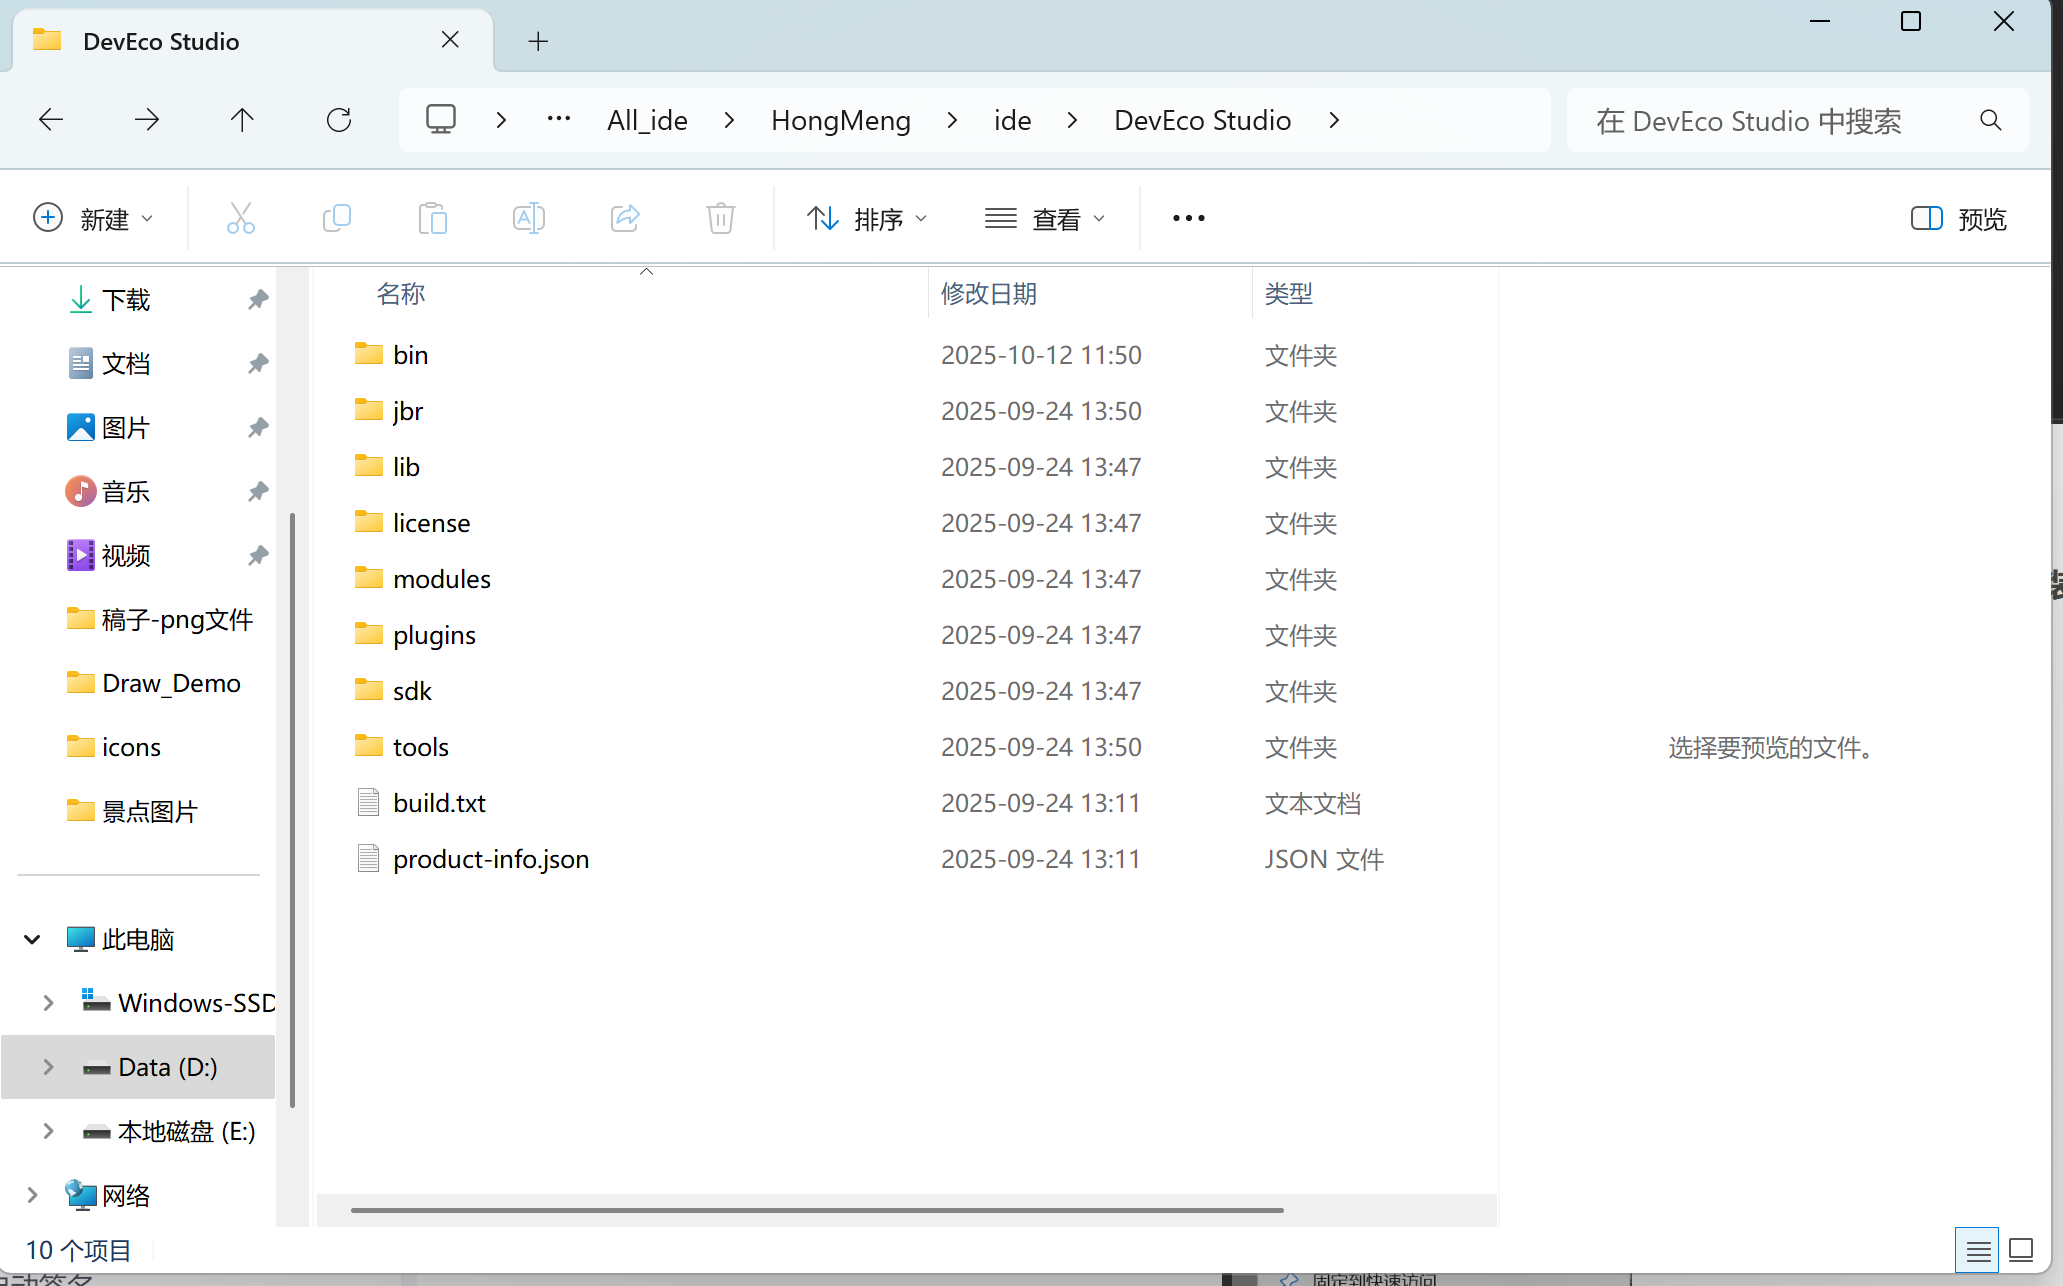
Task: Toggle the Preview pane button
Action: (x=1958, y=218)
